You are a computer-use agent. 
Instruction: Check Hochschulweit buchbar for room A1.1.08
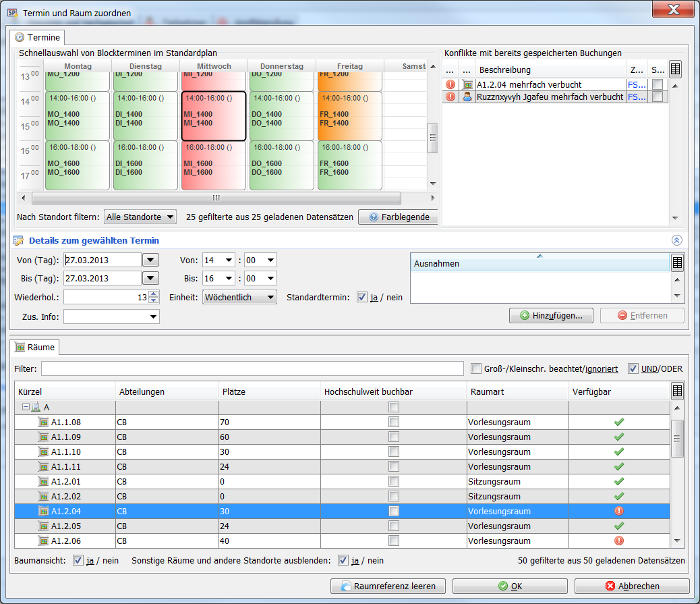click(393, 422)
